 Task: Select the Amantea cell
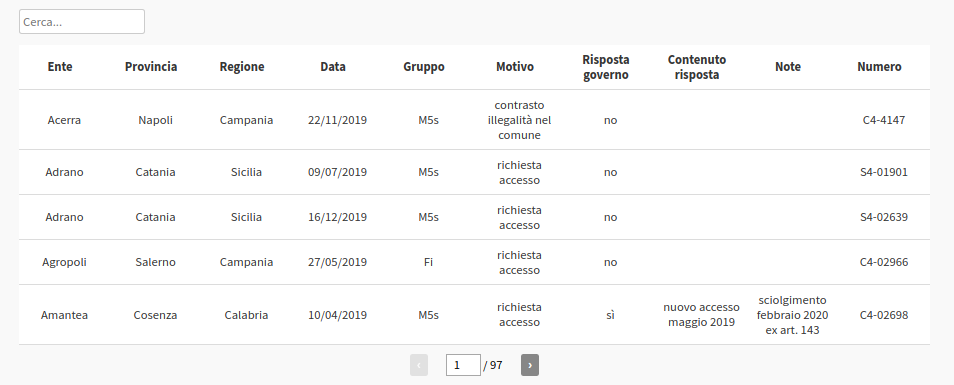pos(64,315)
